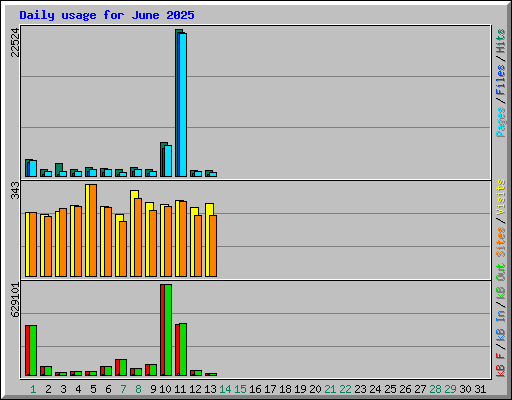Click the kB bar for day 2
The width and height of the screenshot is (512, 400).
click(x=46, y=371)
